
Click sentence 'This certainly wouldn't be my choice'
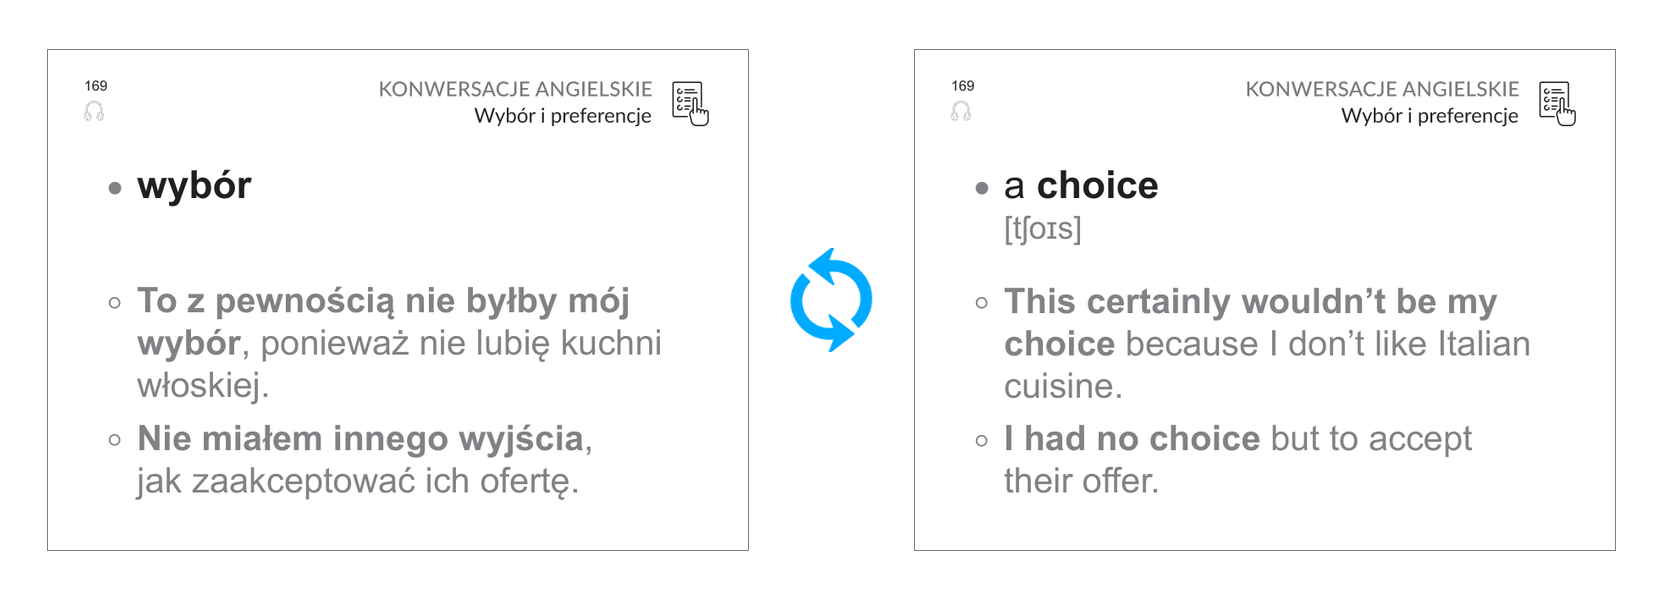point(1251,322)
